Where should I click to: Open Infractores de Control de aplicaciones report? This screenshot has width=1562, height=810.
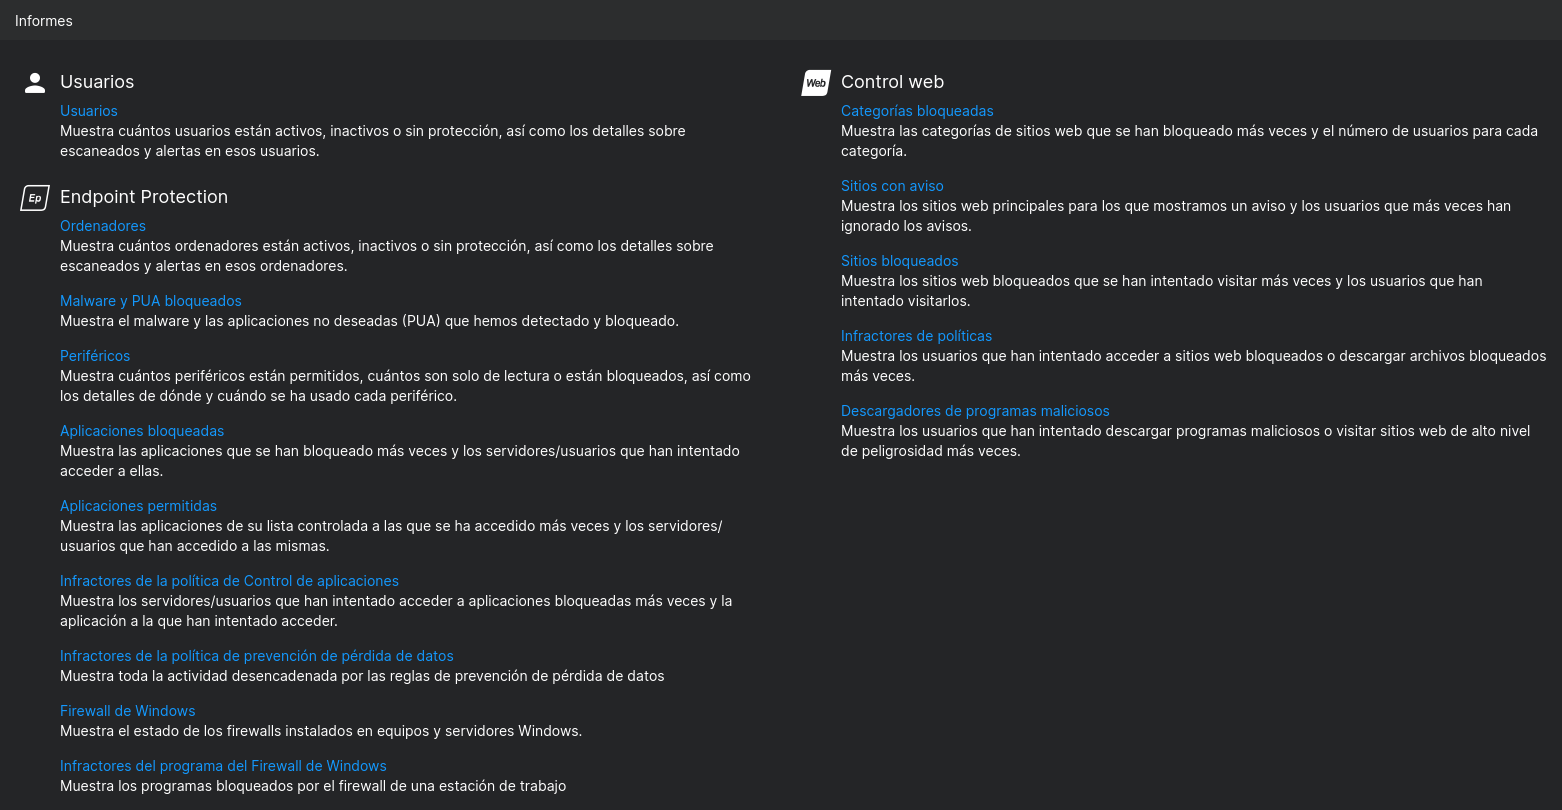pyautogui.click(x=229, y=581)
